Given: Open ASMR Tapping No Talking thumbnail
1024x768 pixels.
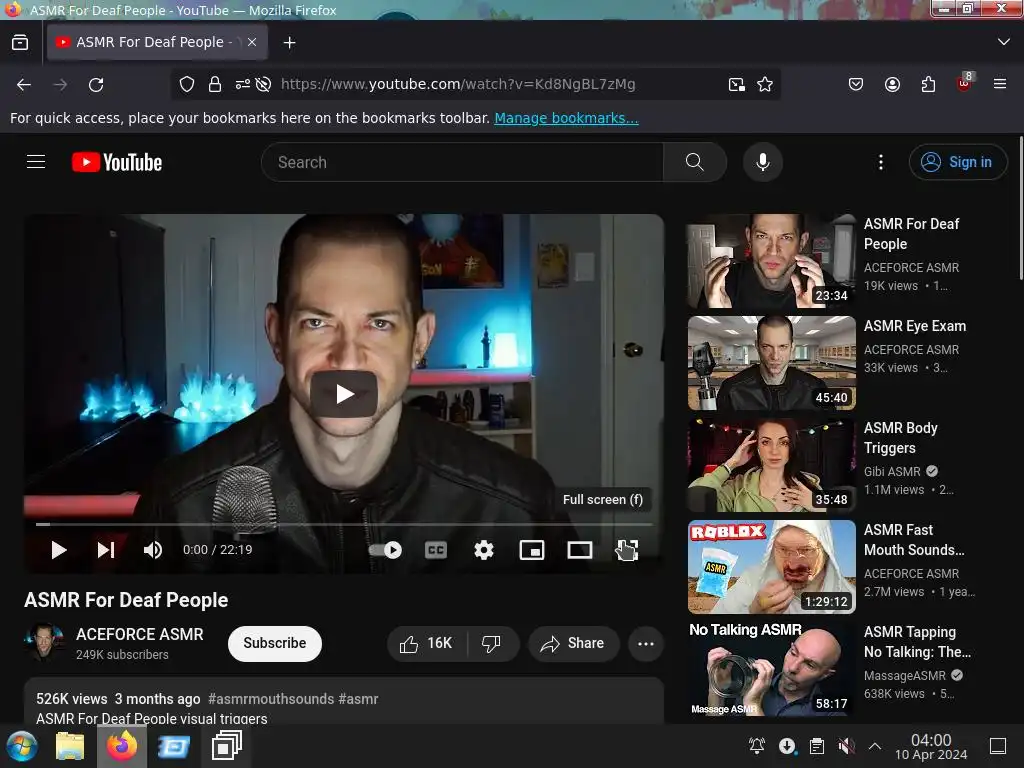Looking at the screenshot, I should tap(771, 669).
